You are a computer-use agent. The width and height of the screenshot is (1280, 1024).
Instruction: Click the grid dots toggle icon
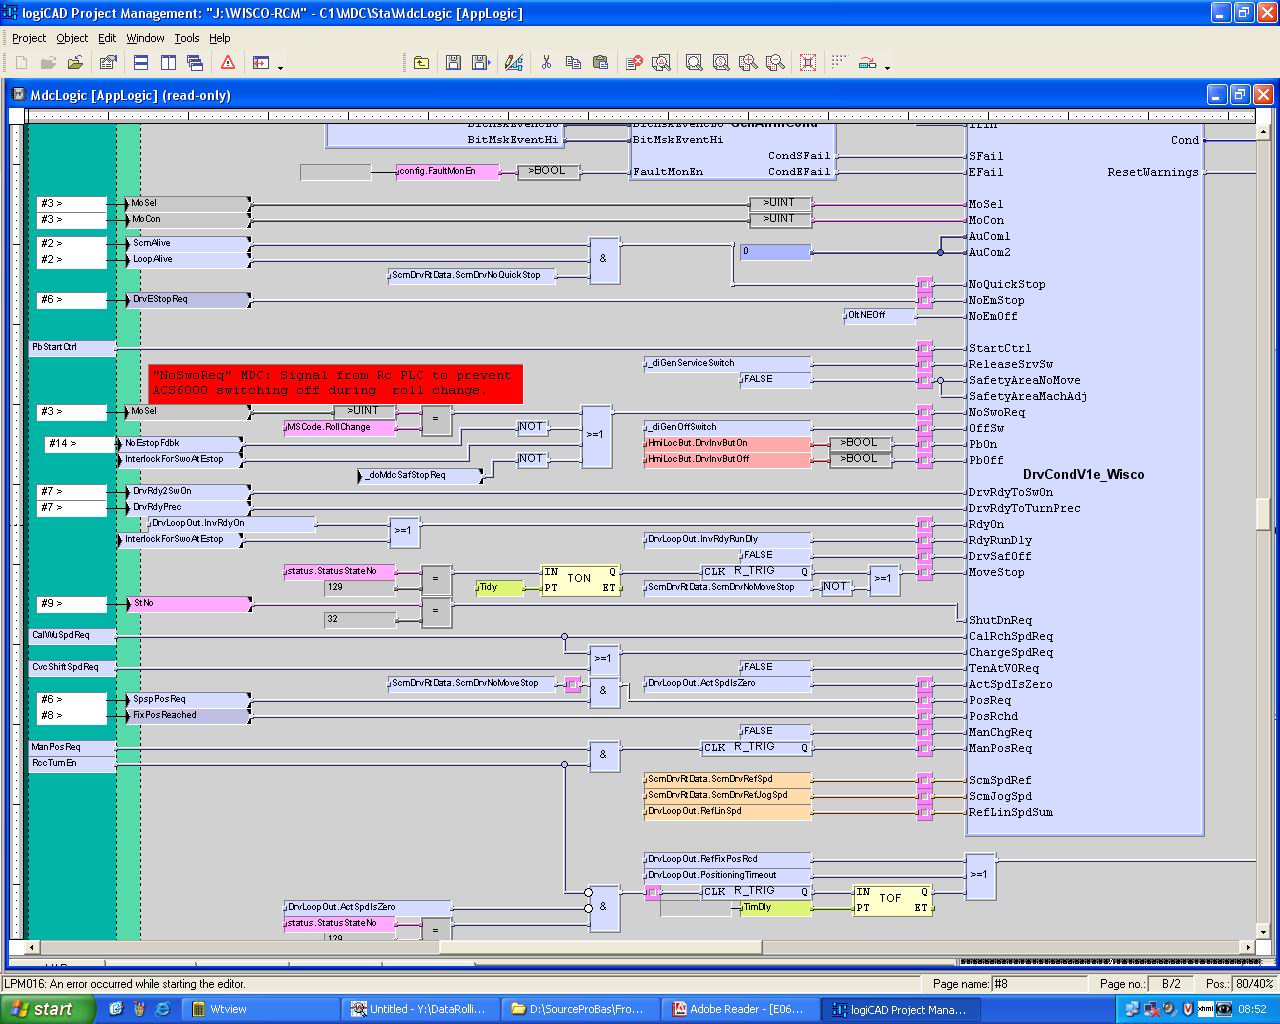[839, 63]
